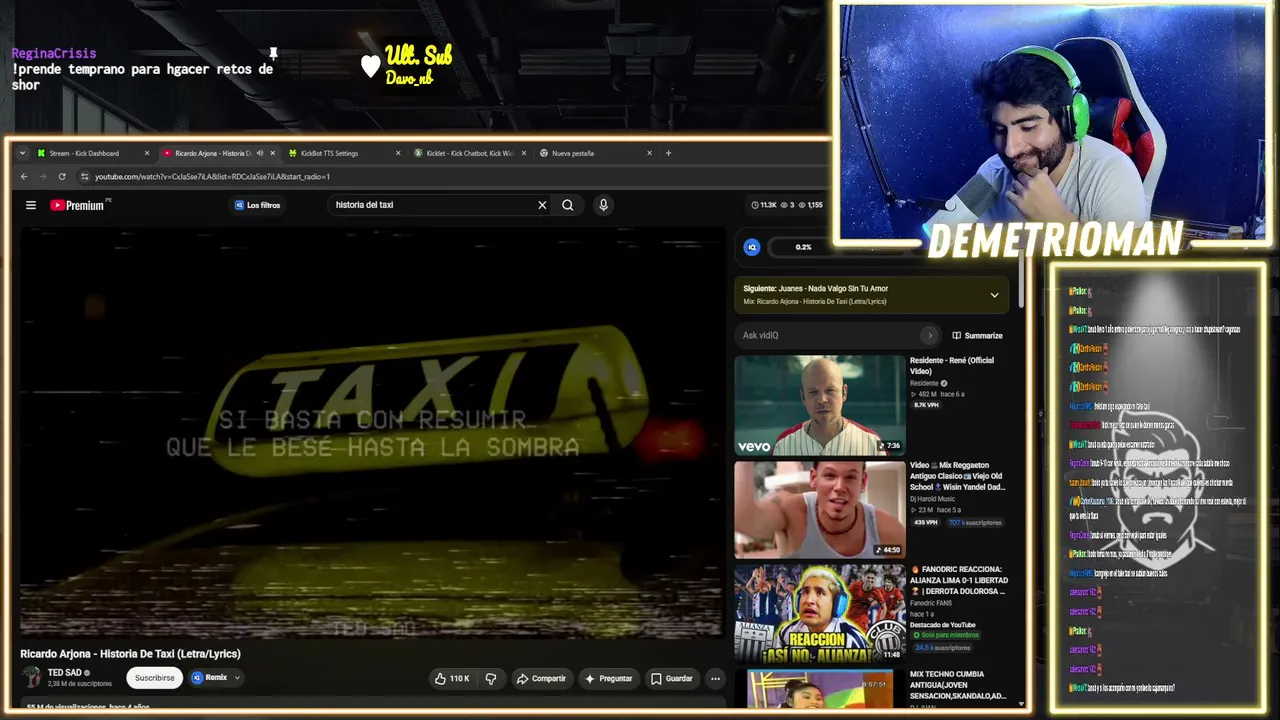This screenshot has height=720, width=1280.
Task: Open Mix Techno Cumbia Antigua thumbnail
Action: 820,688
